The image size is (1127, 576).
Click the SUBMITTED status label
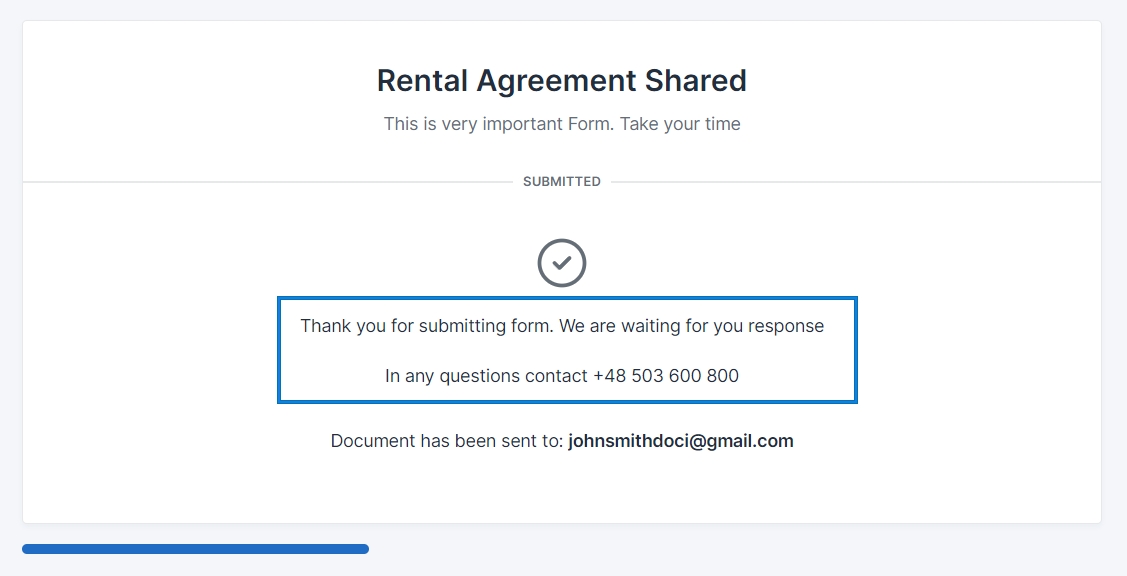pos(562,182)
